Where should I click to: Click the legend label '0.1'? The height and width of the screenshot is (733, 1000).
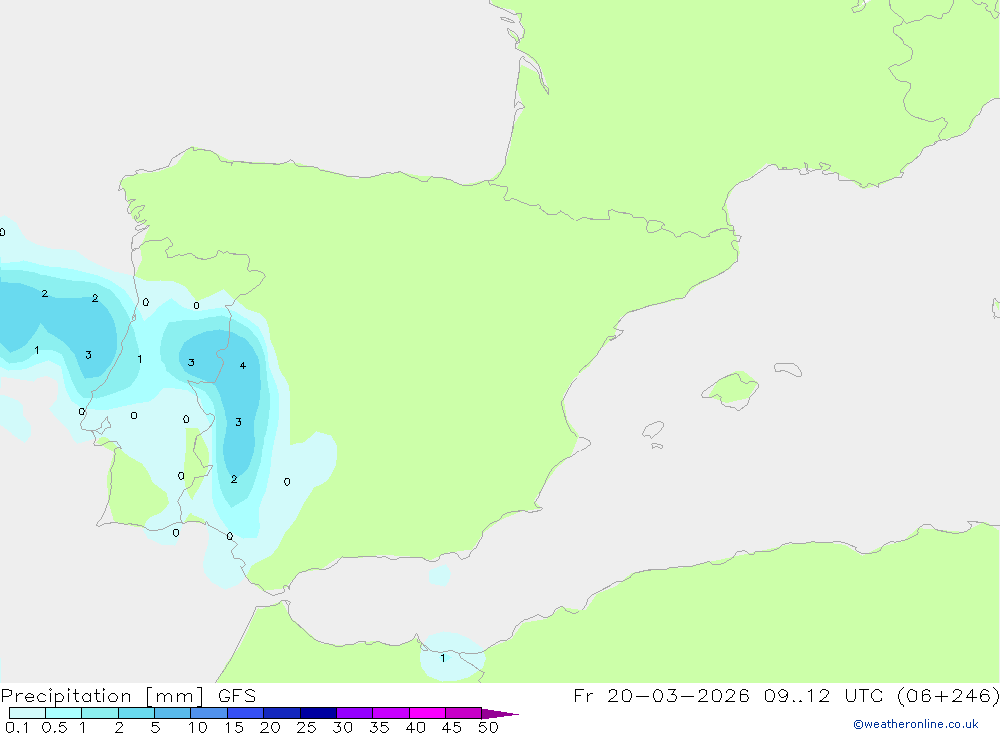[17, 727]
